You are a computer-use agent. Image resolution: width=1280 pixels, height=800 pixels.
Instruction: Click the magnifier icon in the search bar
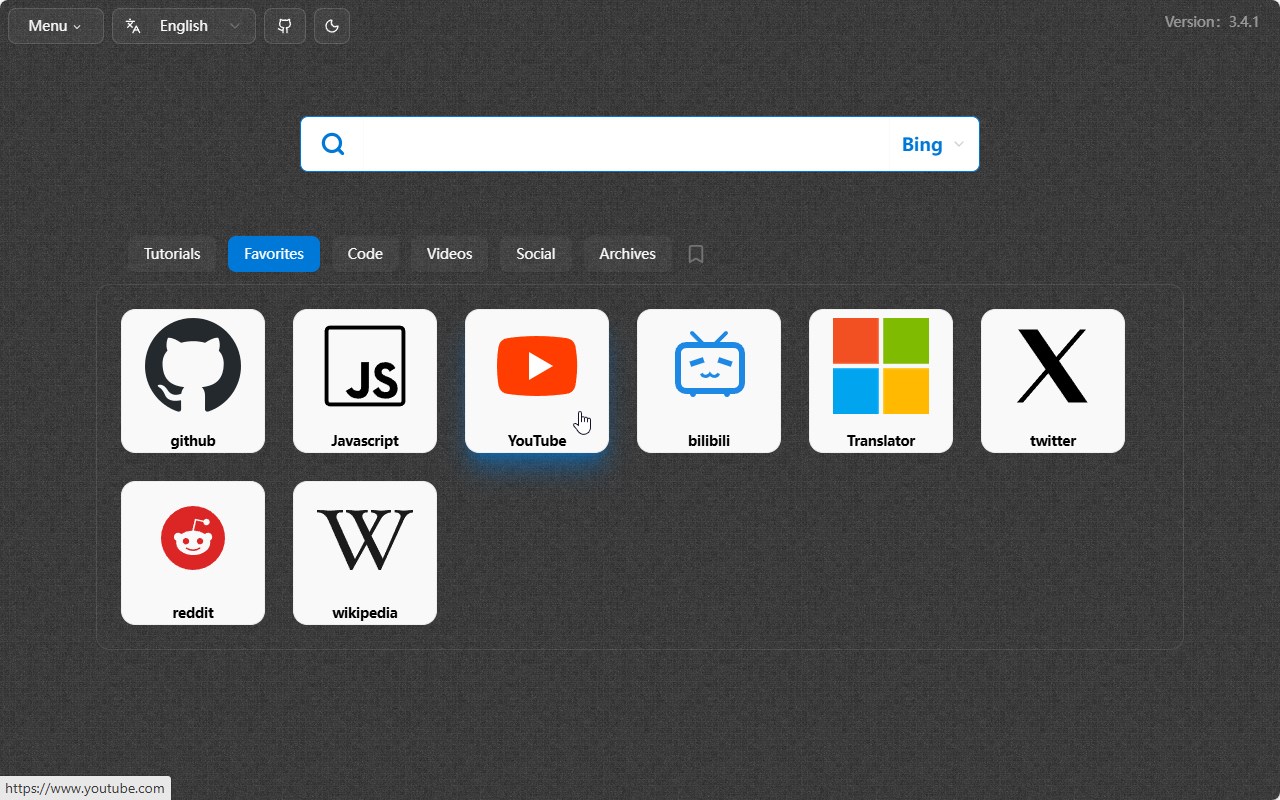pos(332,143)
